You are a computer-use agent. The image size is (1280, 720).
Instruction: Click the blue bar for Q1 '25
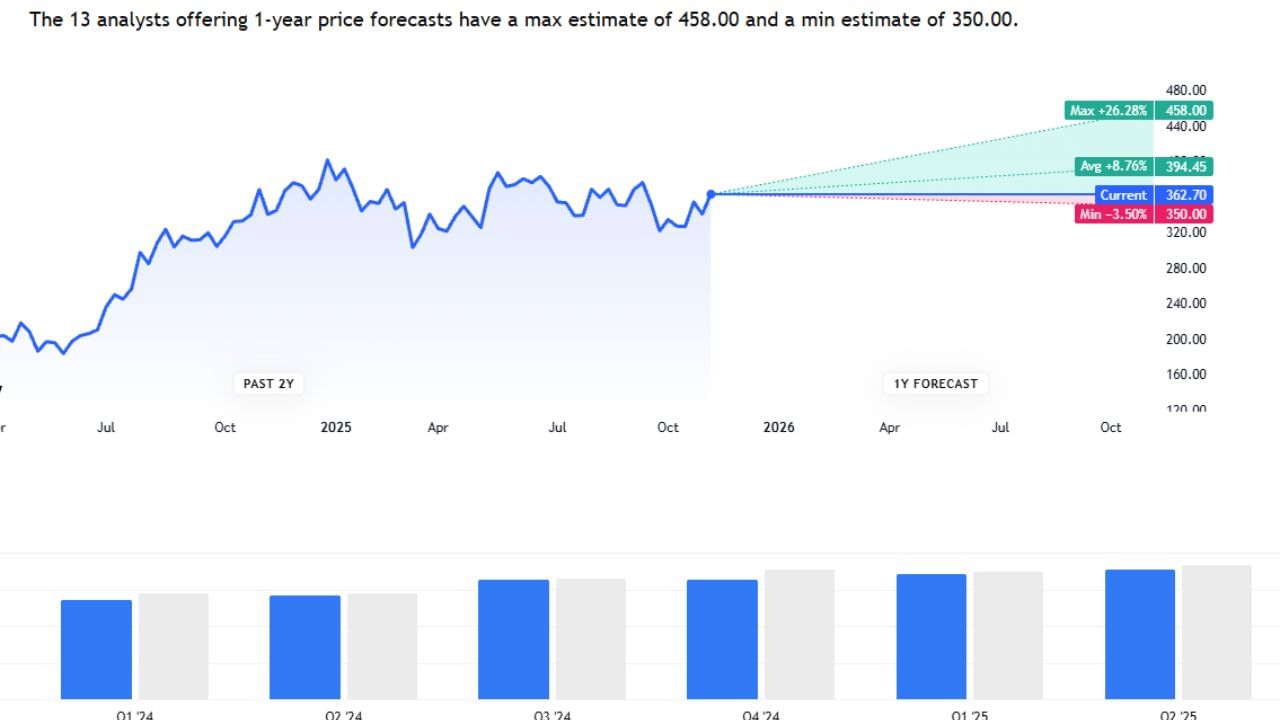(x=931, y=637)
